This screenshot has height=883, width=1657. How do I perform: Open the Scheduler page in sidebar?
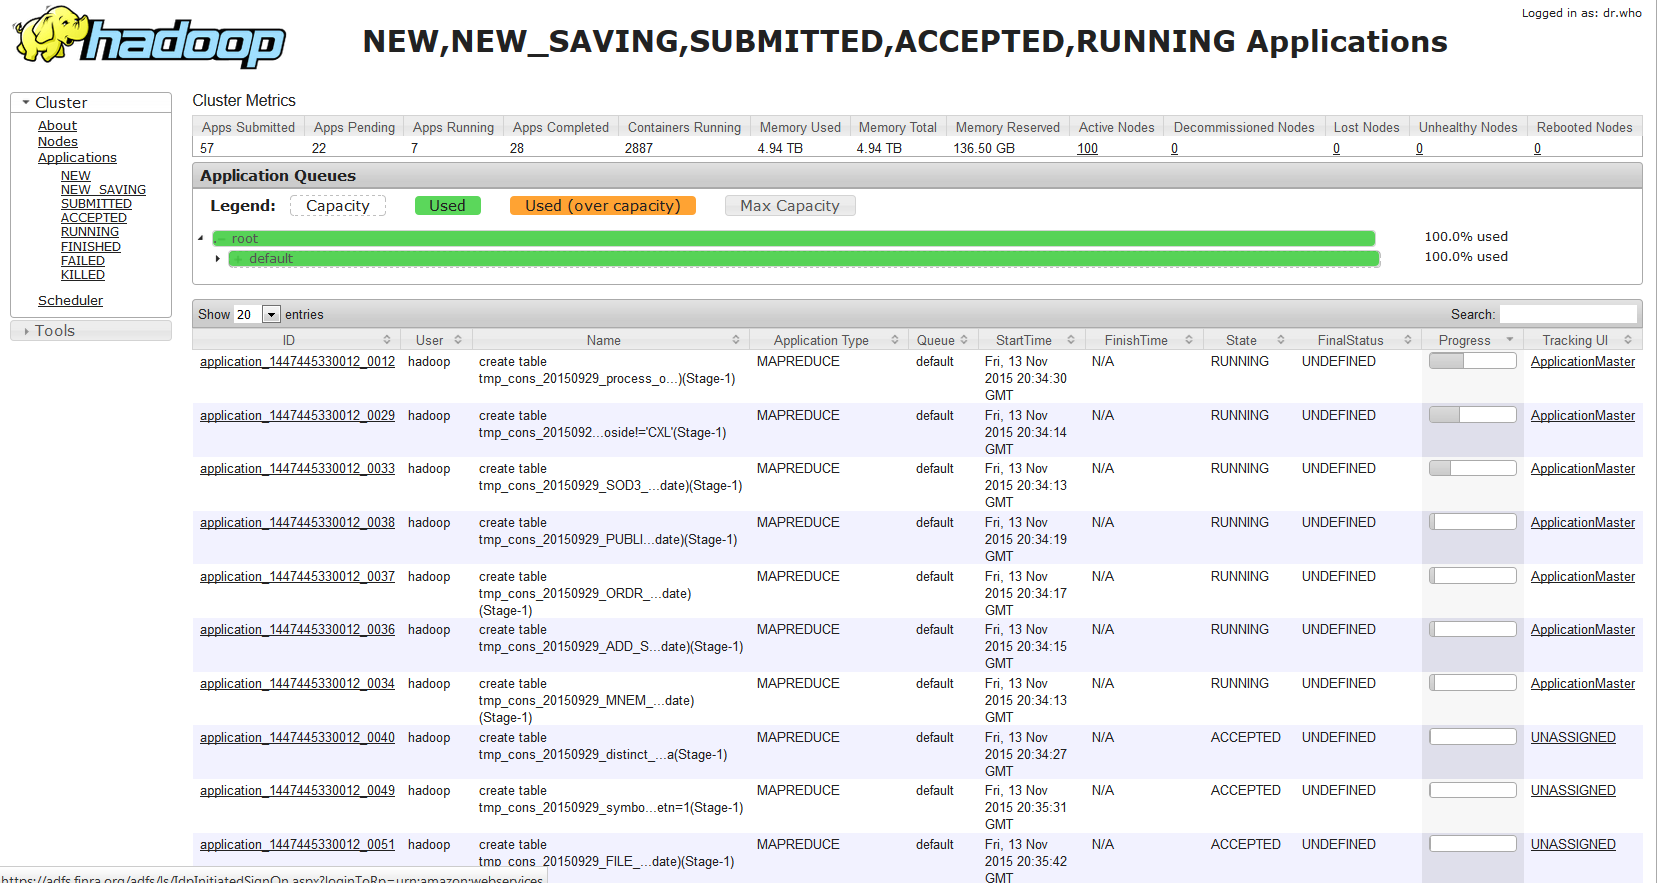tap(70, 301)
